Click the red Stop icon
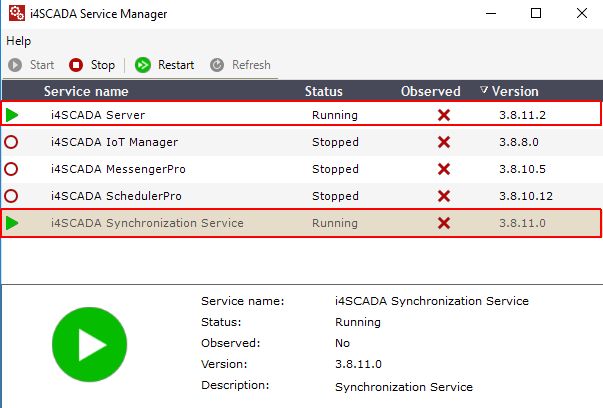603x408 pixels. tap(76, 65)
